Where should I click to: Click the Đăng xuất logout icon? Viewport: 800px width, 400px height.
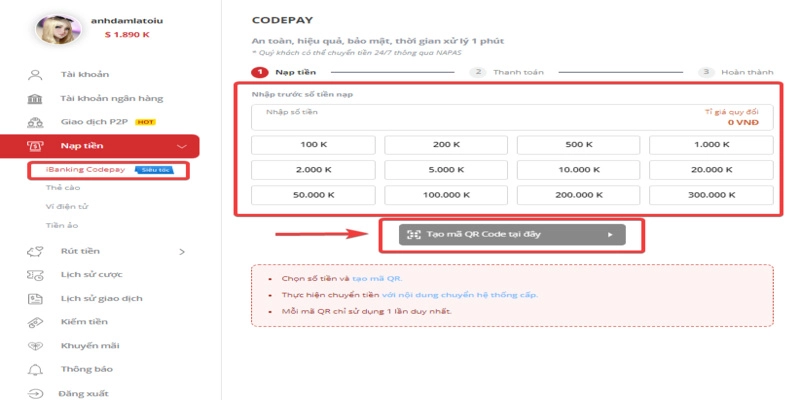coord(35,393)
